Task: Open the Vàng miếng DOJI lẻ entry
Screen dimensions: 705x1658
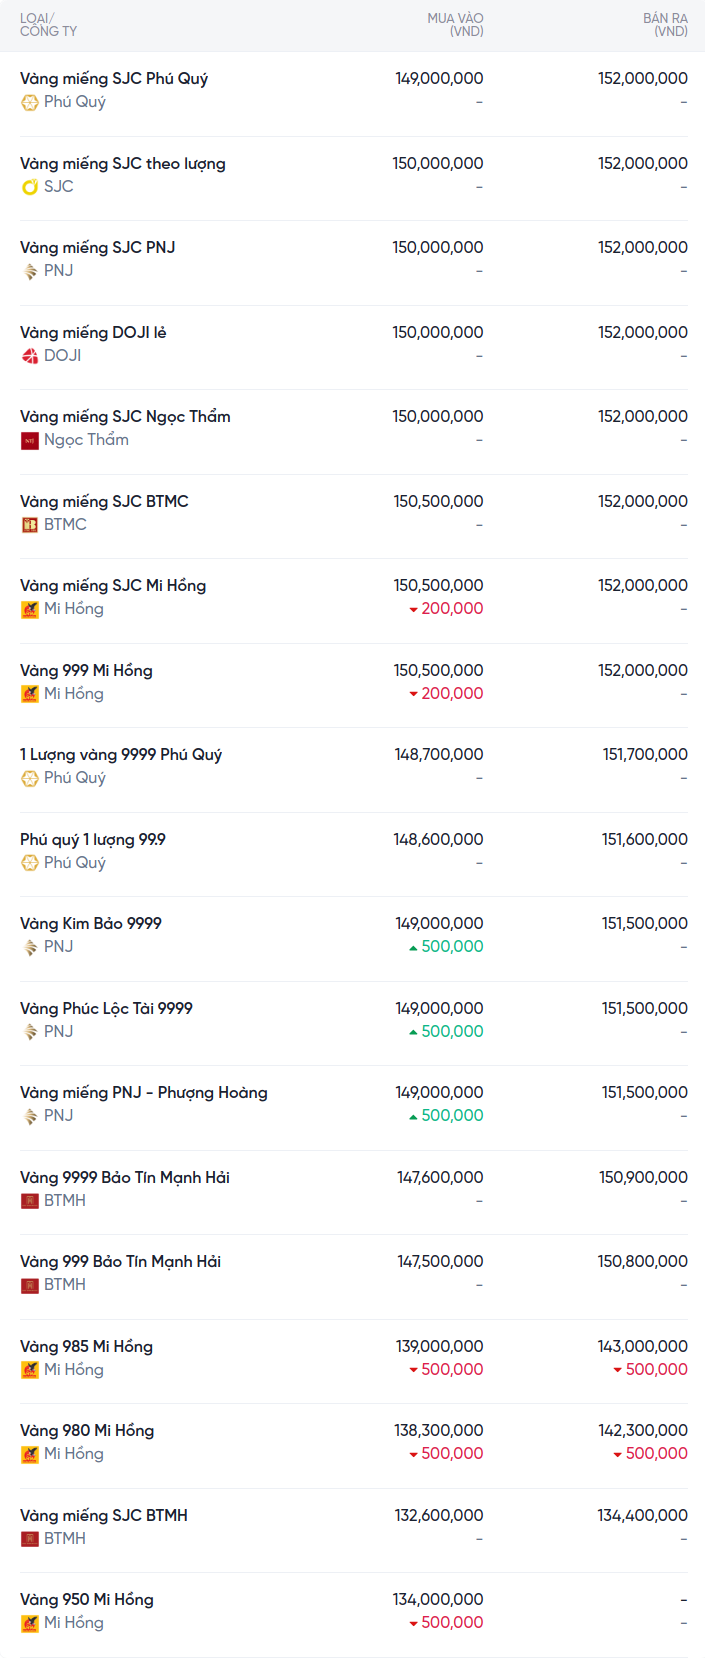Action: [x=93, y=332]
